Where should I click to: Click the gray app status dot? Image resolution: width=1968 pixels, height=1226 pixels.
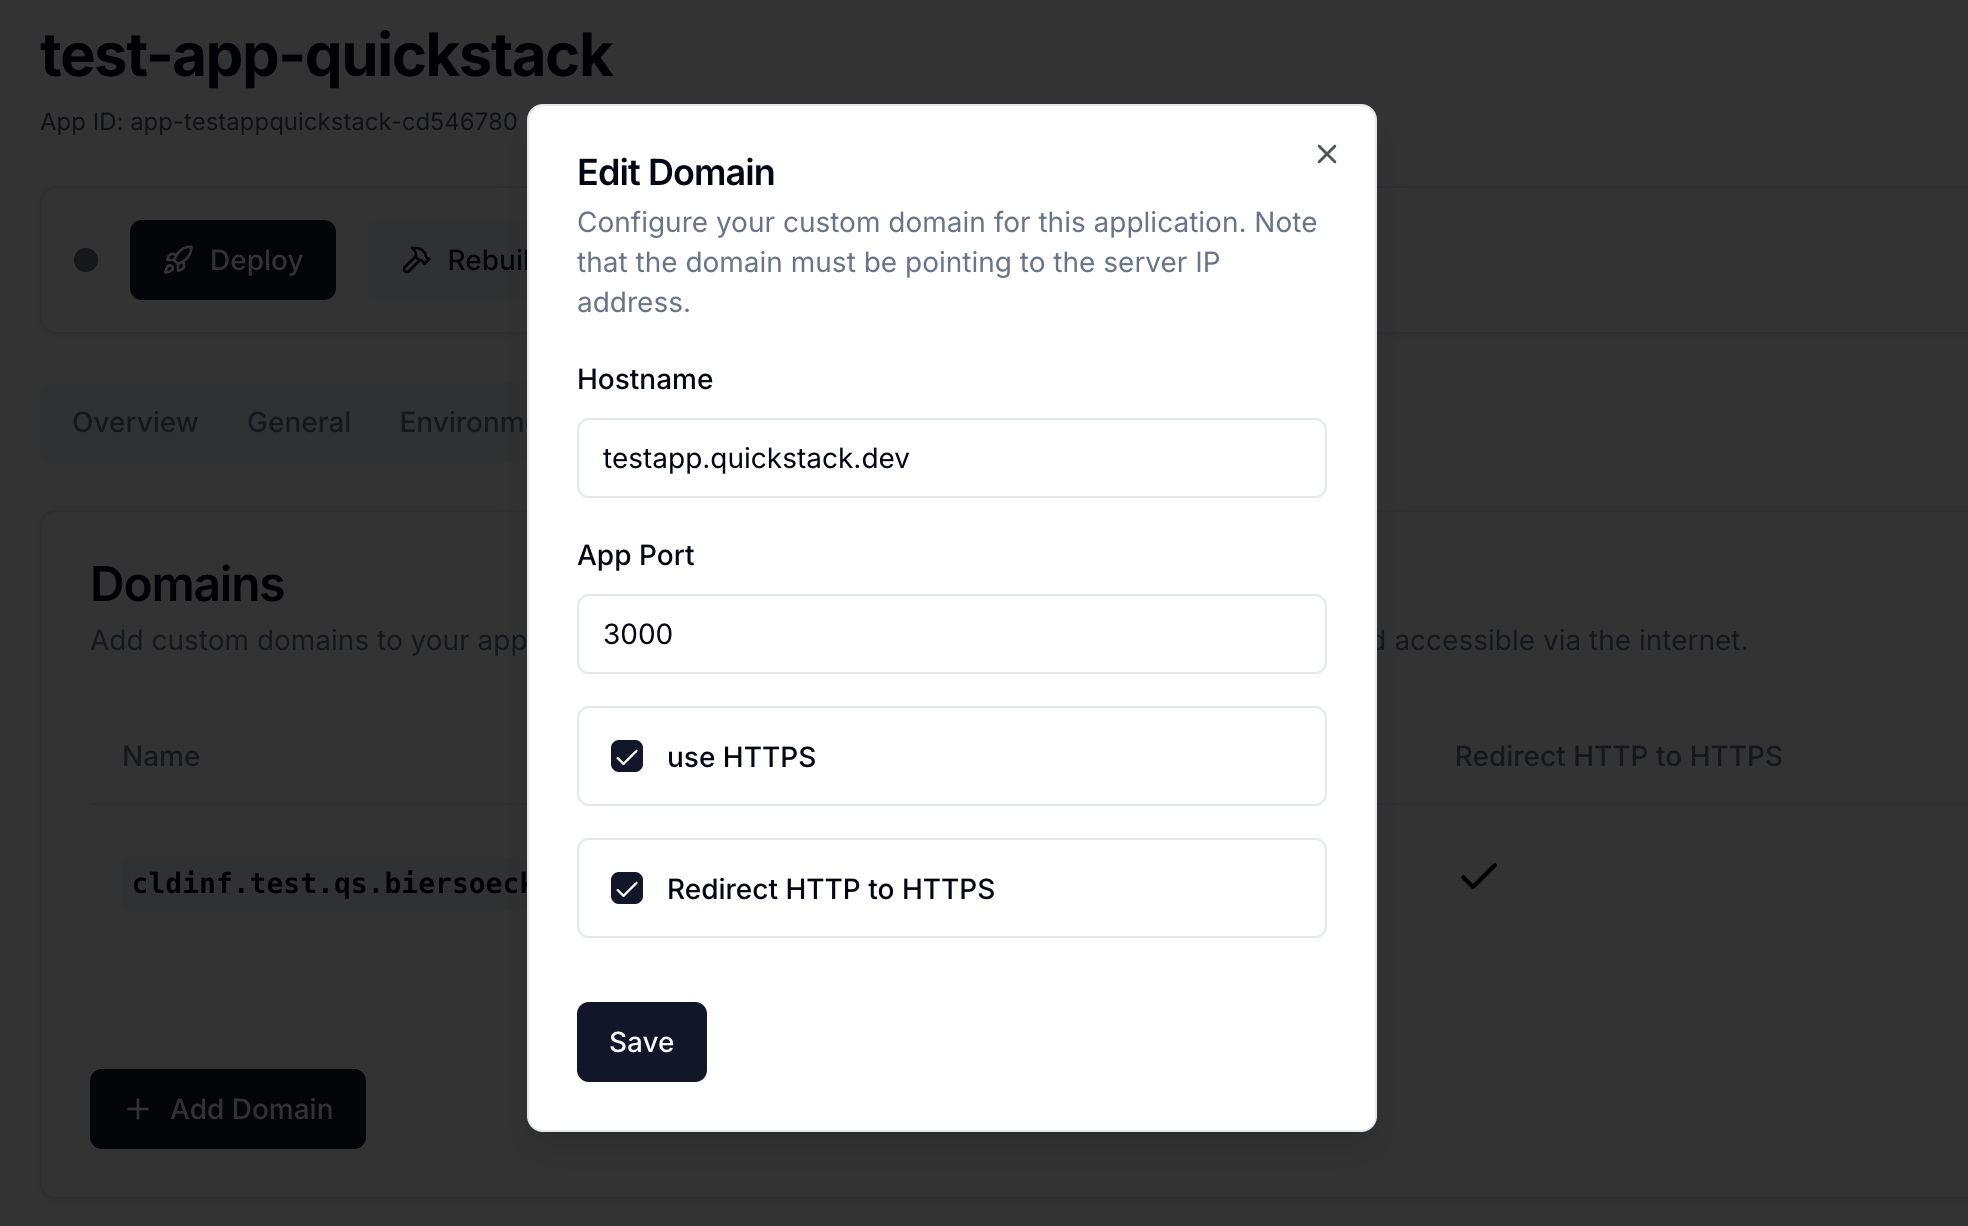[x=86, y=260]
